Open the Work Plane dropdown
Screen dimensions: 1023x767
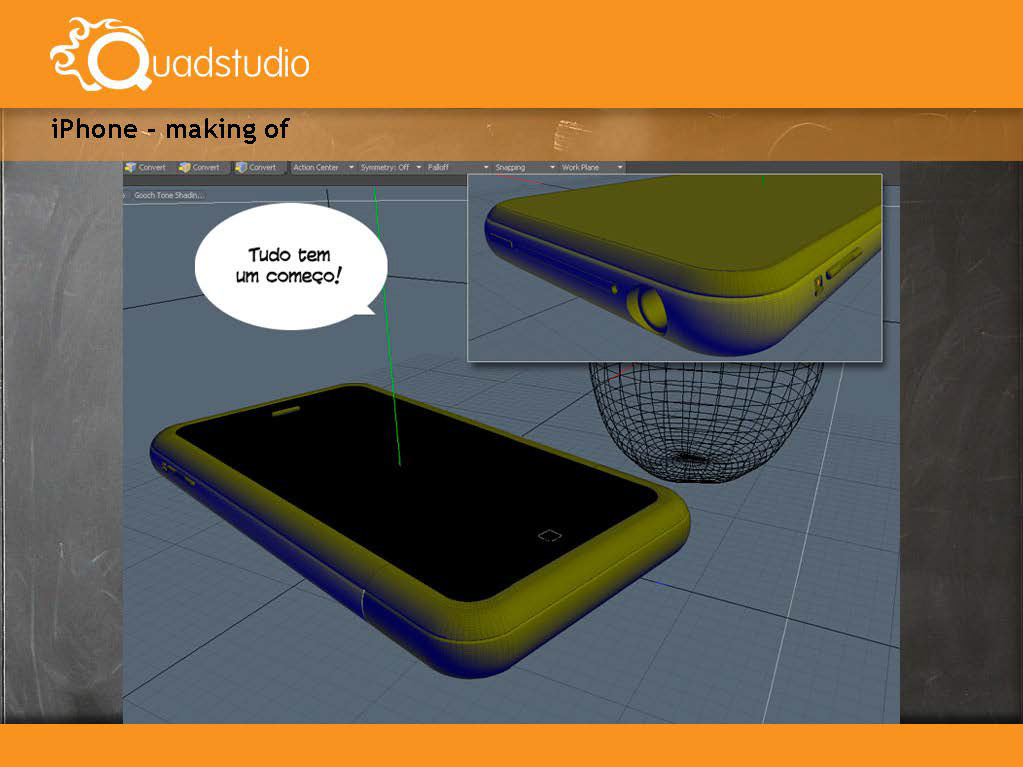(592, 168)
